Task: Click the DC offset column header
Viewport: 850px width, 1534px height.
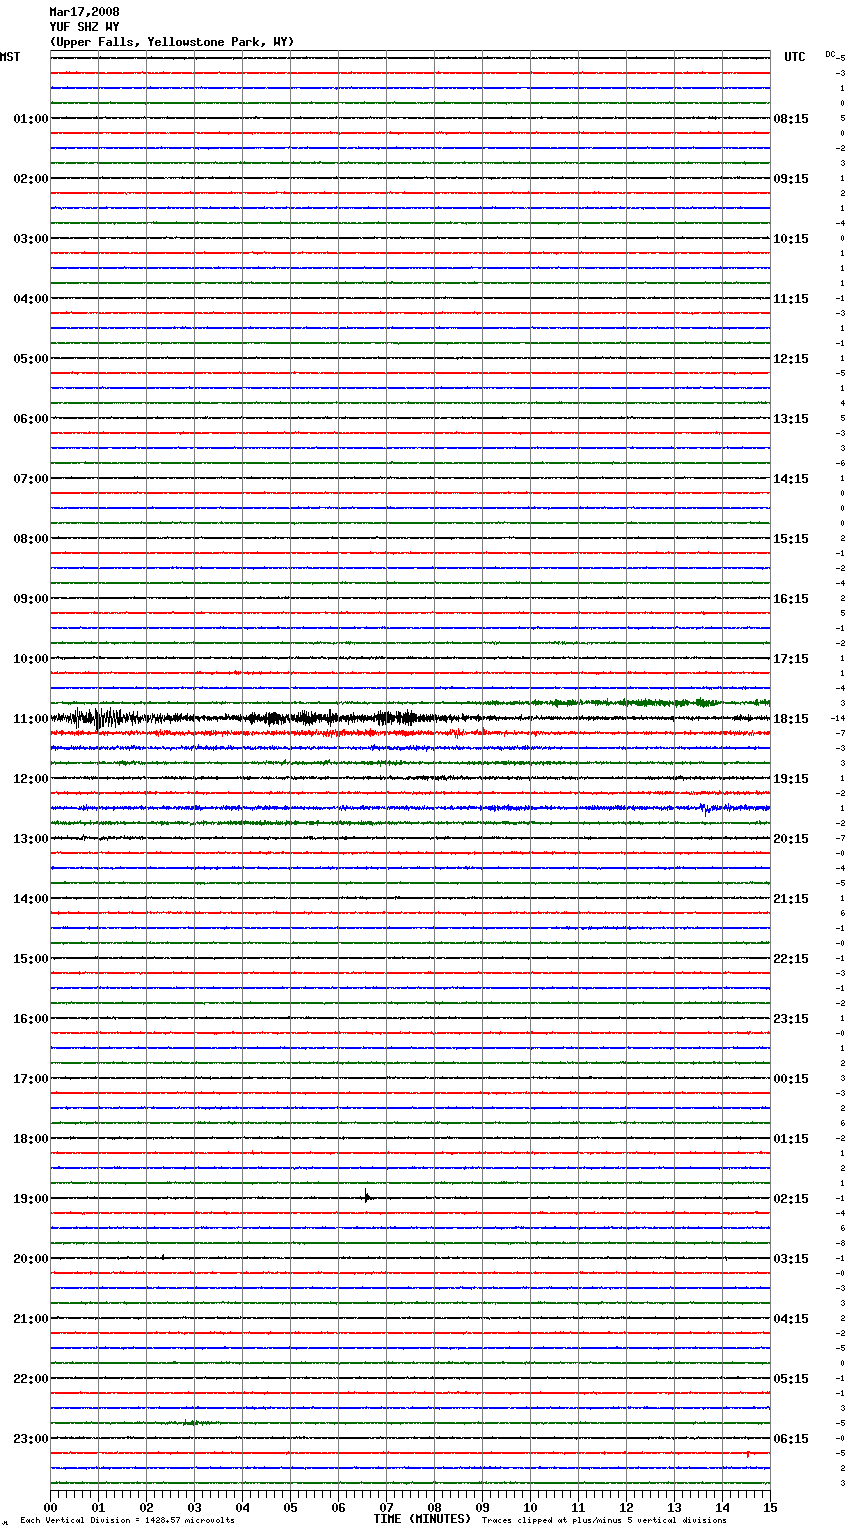Action: (830, 54)
